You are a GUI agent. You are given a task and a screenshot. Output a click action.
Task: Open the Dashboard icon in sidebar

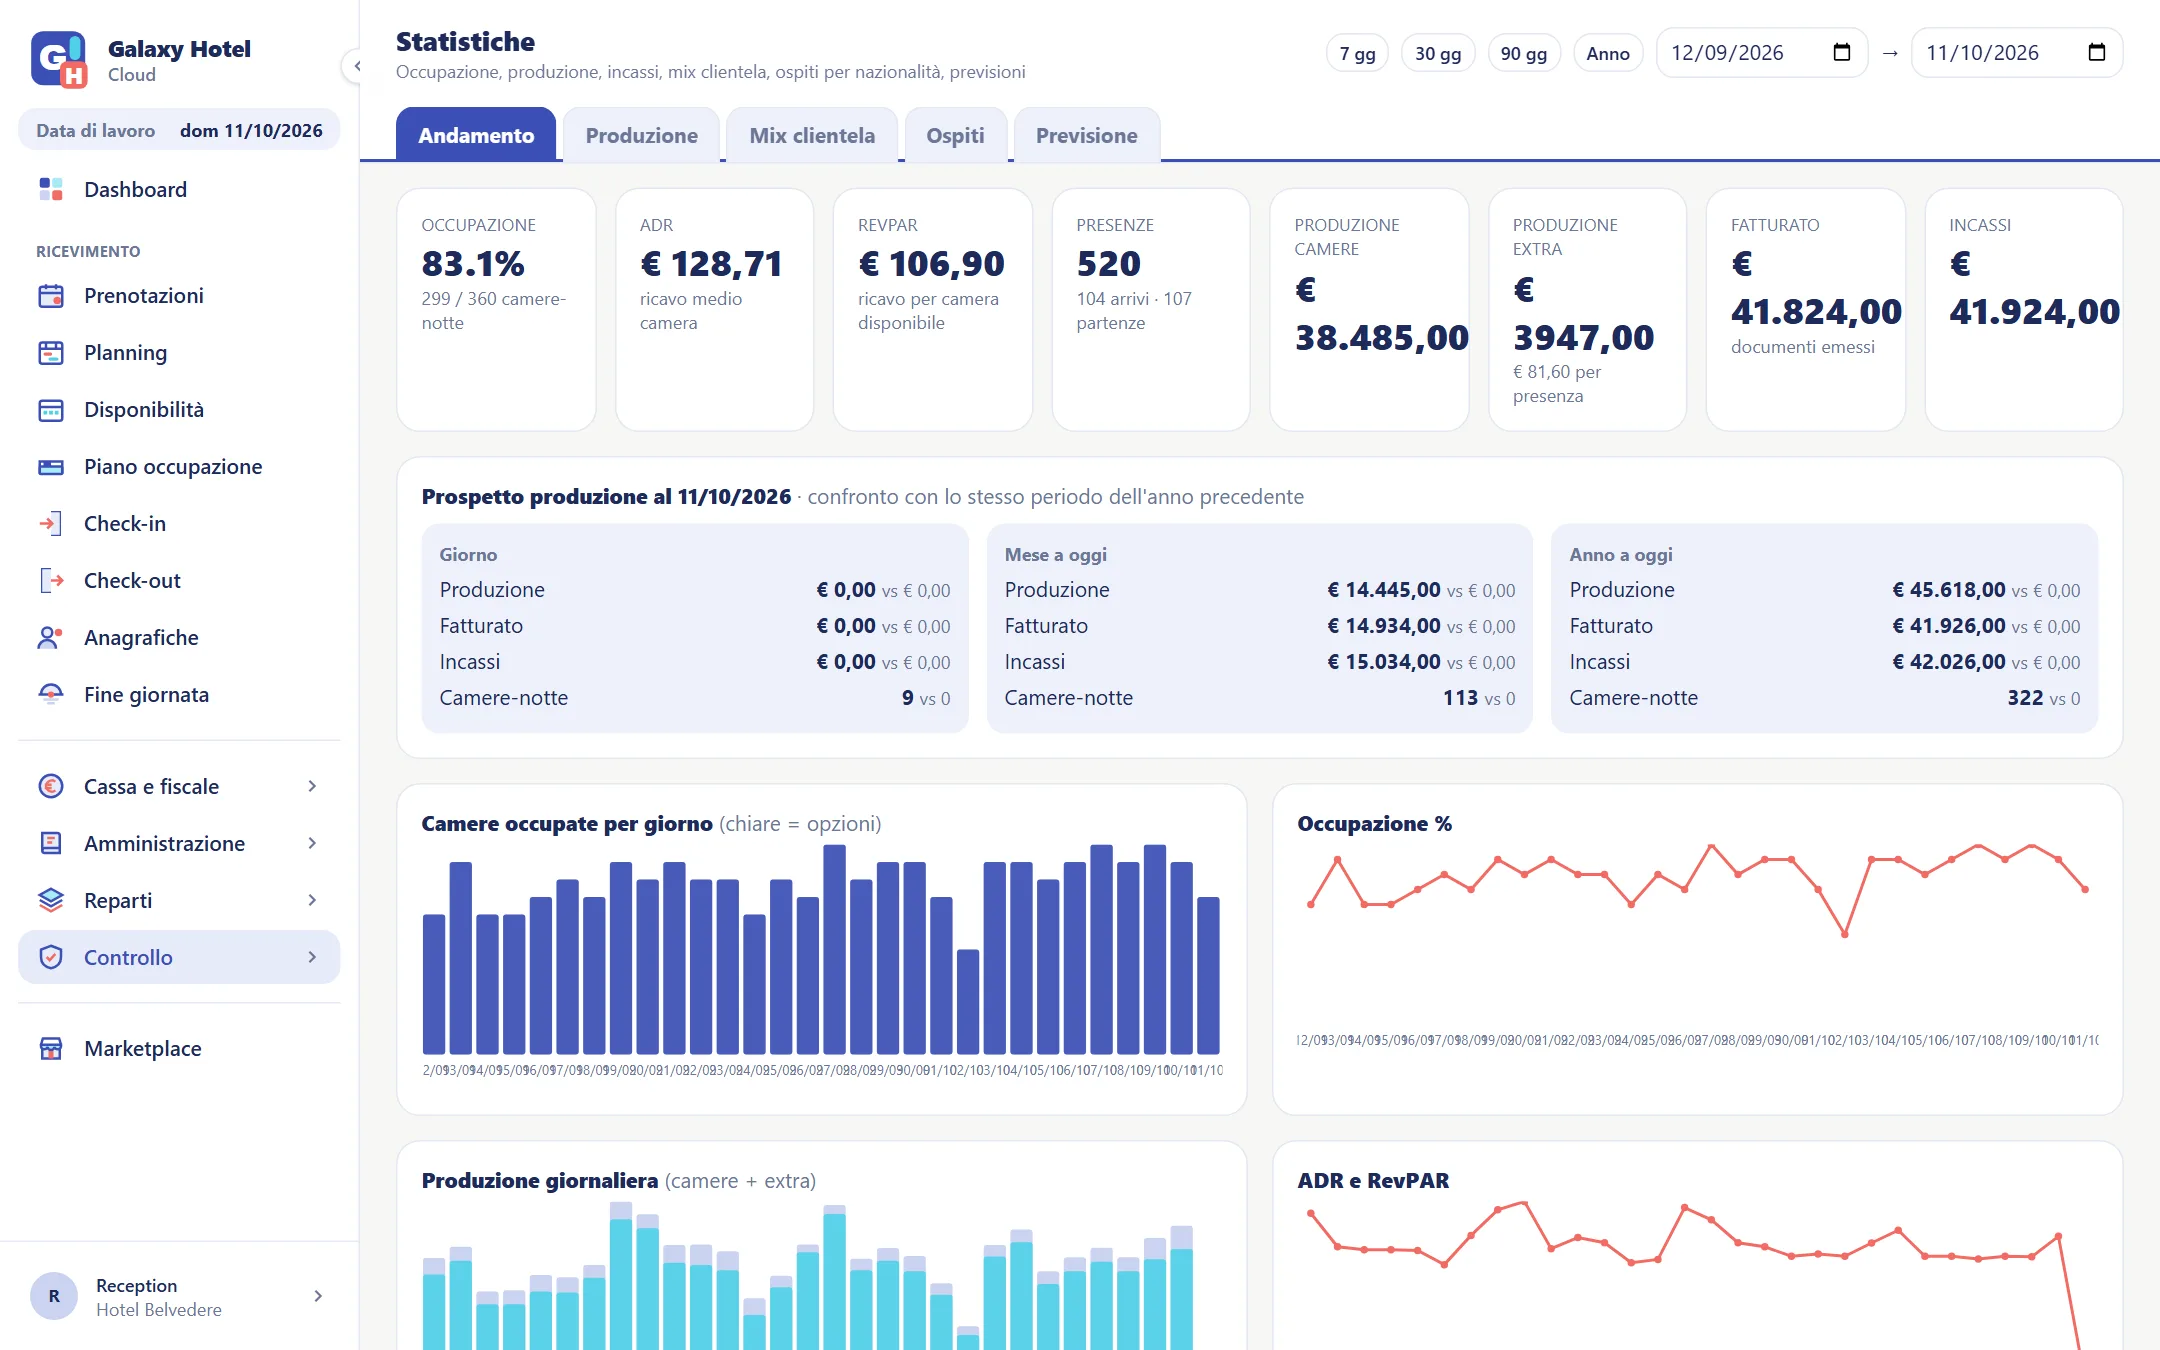51,189
